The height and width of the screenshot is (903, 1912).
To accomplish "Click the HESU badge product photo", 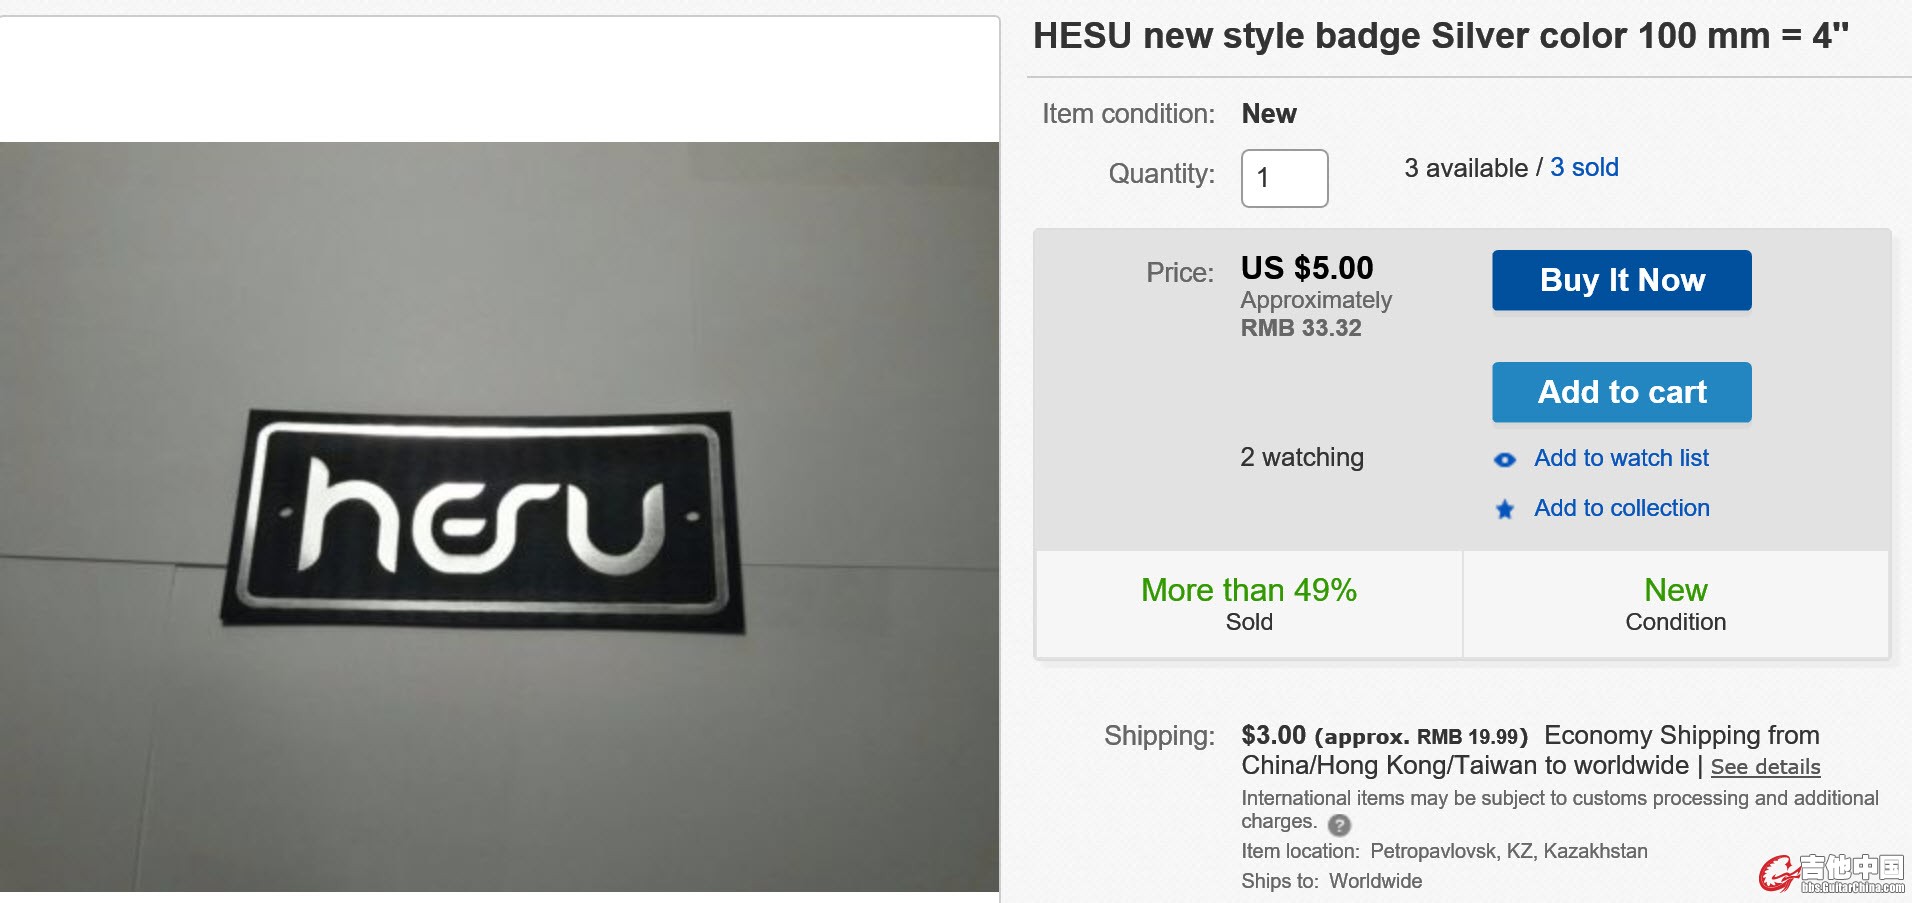I will 499,516.
